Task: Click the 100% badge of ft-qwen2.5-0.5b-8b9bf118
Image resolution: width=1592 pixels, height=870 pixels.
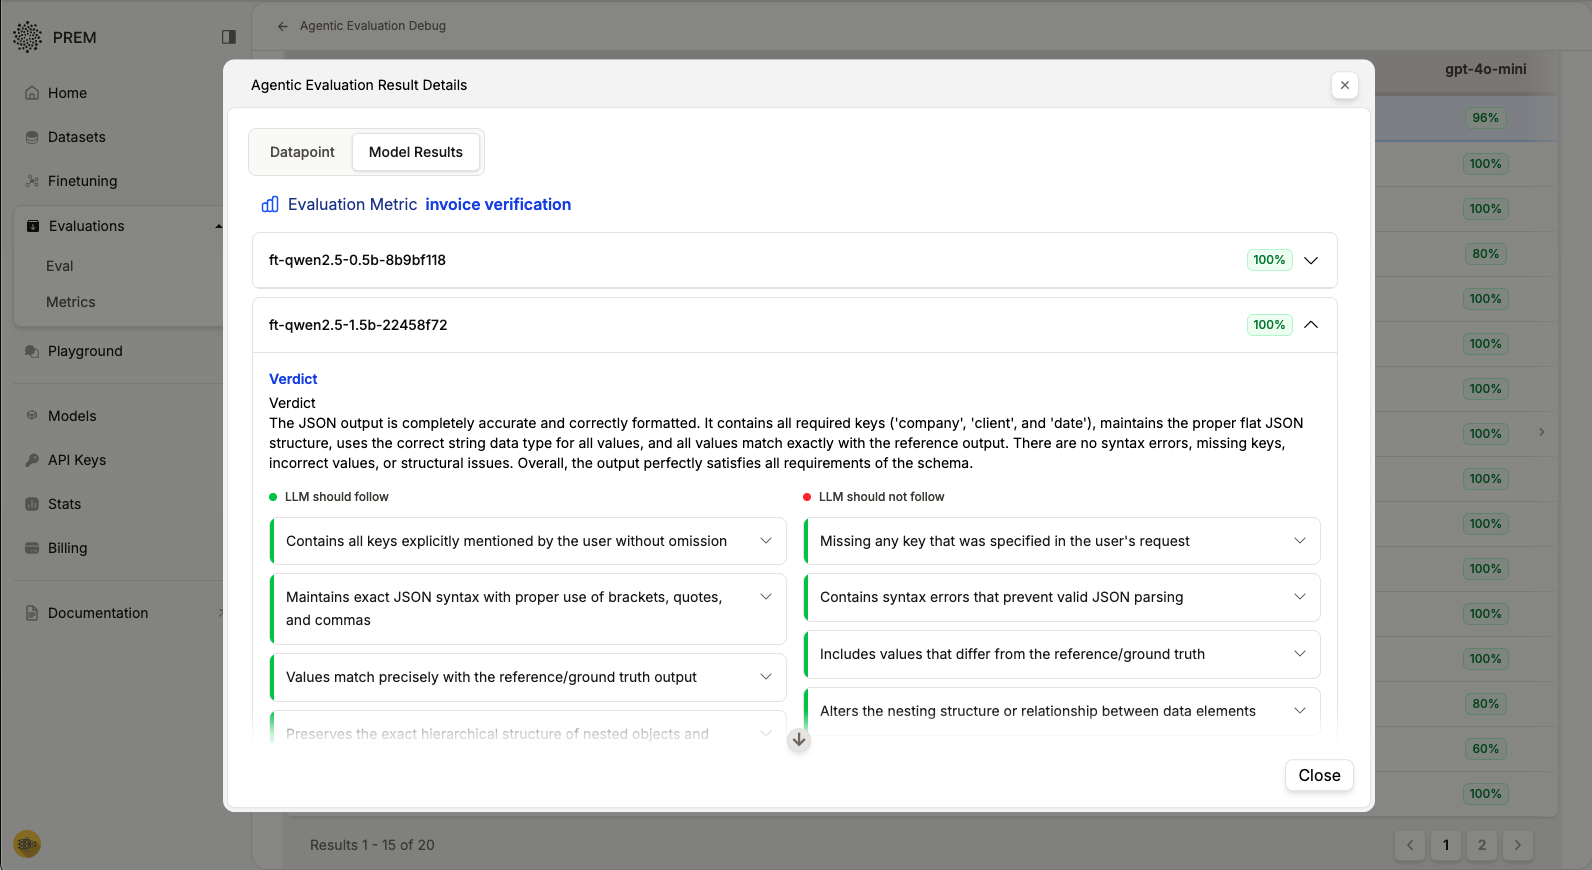Action: (x=1269, y=260)
